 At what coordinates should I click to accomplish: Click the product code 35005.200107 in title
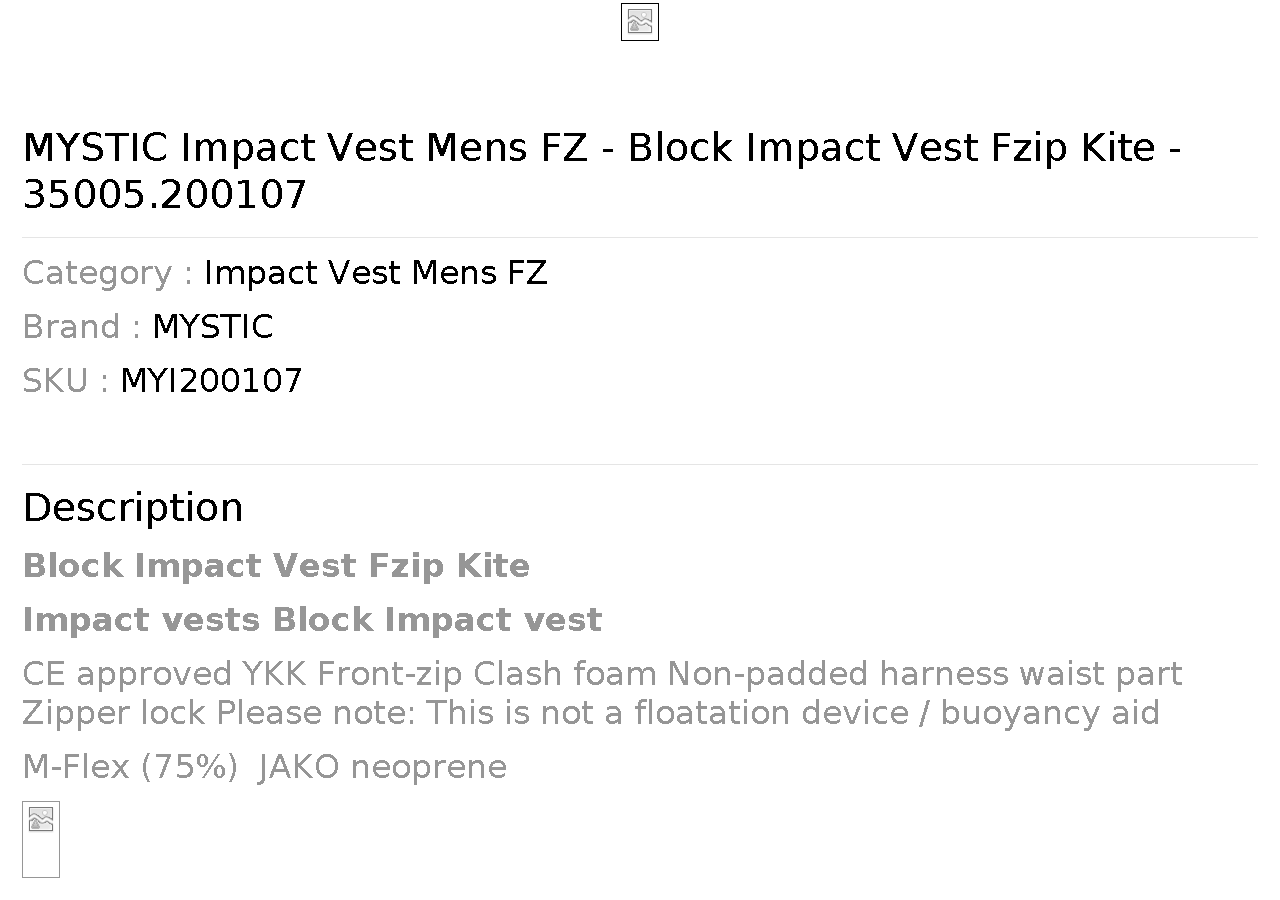(x=164, y=195)
